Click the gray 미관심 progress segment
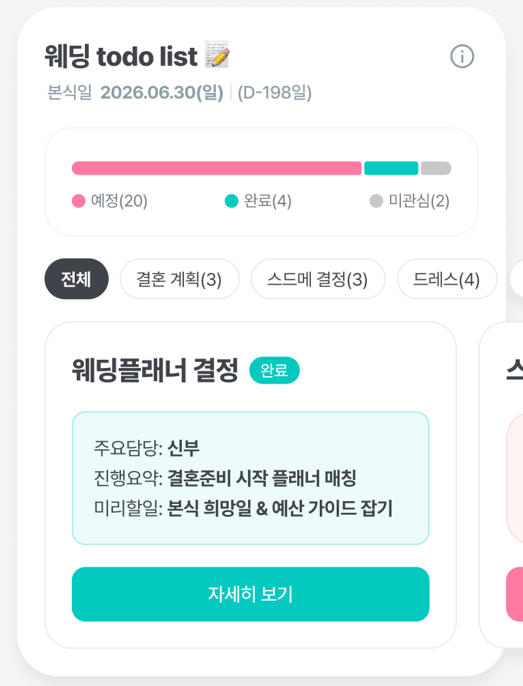 [436, 168]
